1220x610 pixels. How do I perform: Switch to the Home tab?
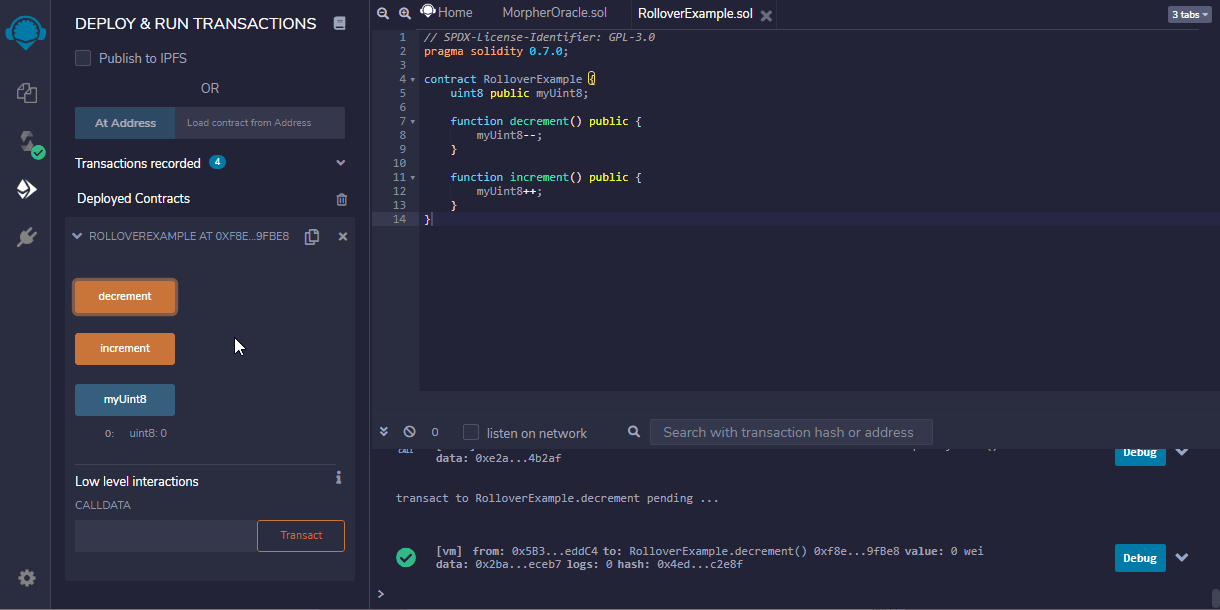pyautogui.click(x=446, y=13)
